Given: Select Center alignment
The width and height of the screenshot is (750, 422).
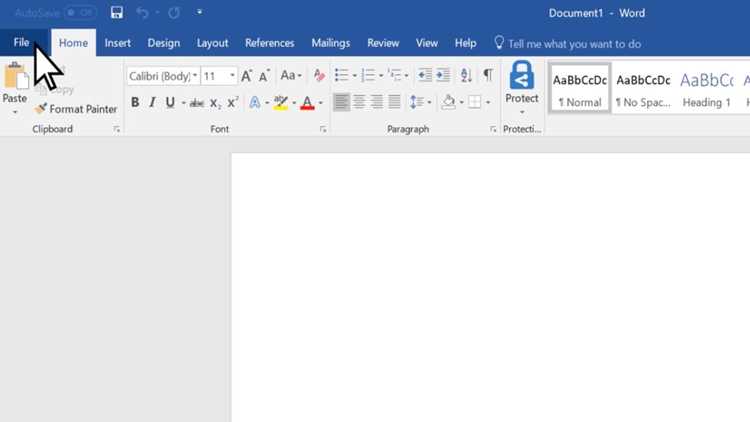Looking at the screenshot, I should [359, 102].
